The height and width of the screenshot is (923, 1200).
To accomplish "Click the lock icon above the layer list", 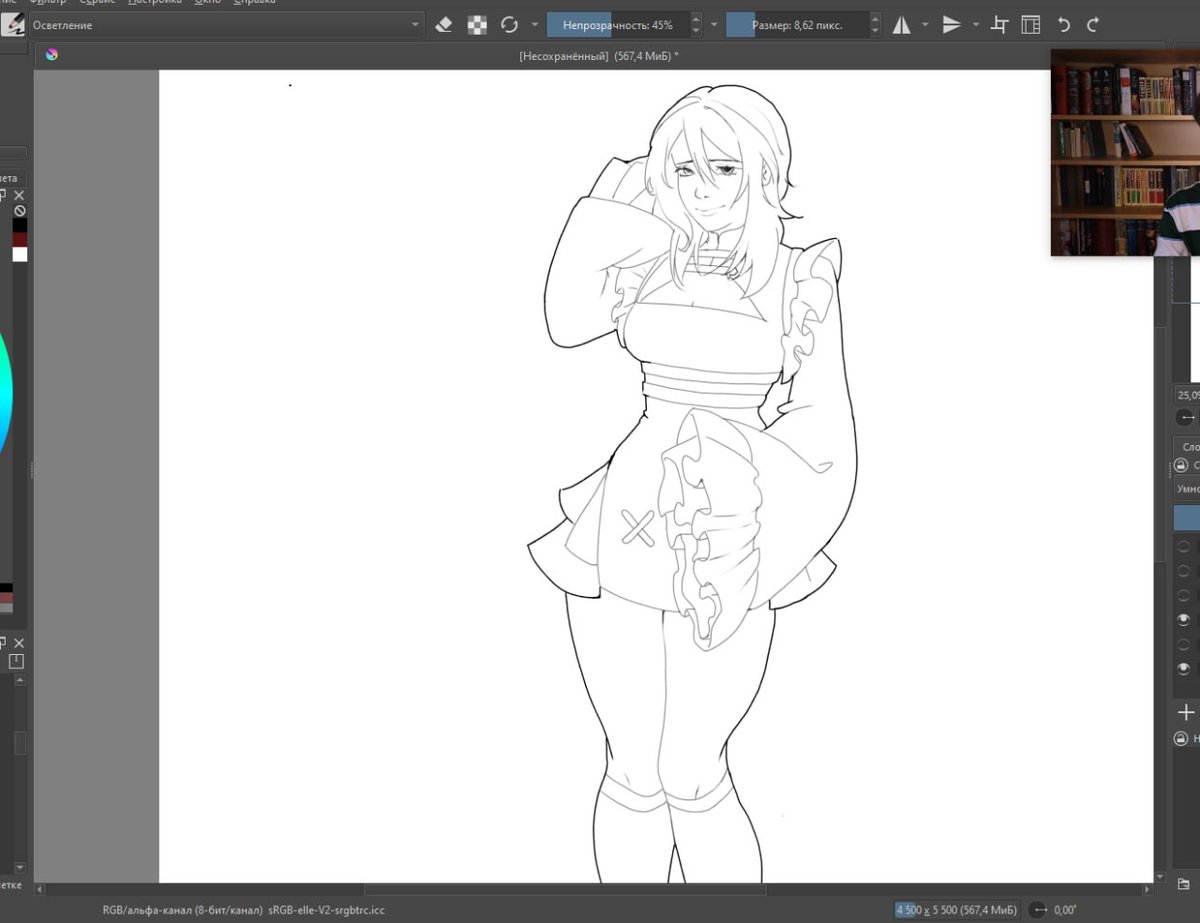I will click(x=1181, y=466).
